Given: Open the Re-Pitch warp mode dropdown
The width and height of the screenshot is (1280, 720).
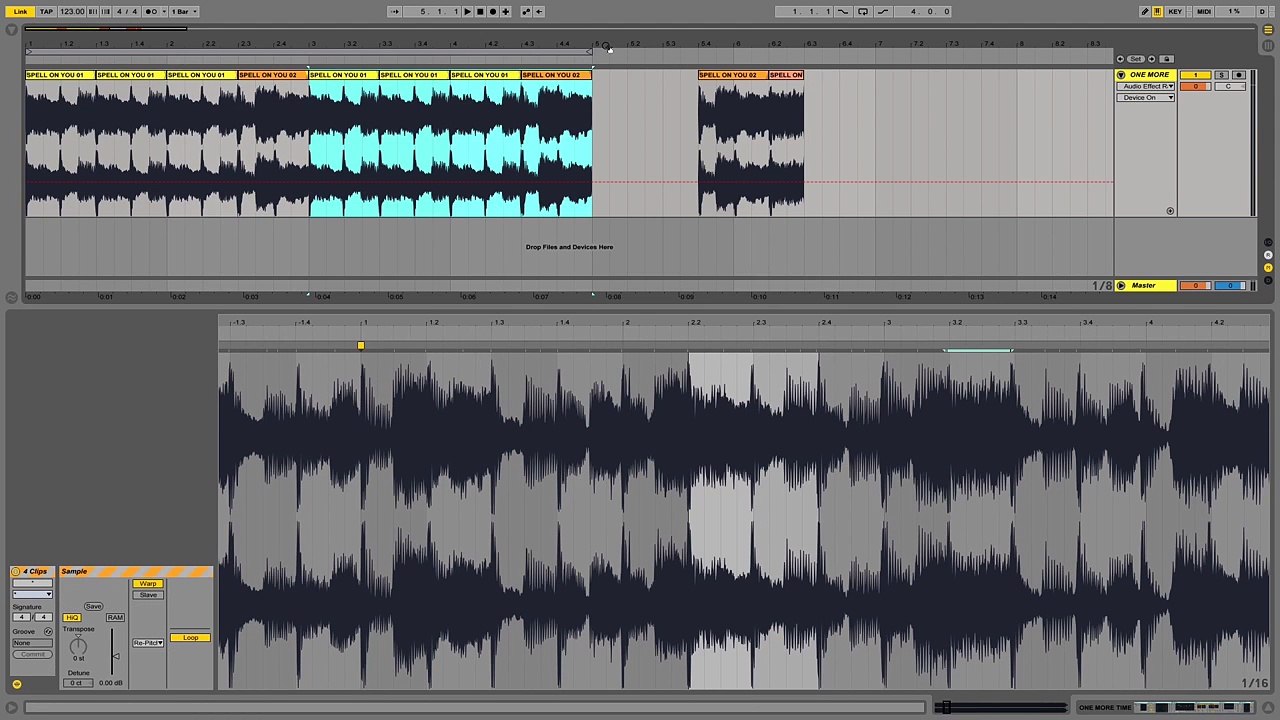Looking at the screenshot, I should pos(148,642).
